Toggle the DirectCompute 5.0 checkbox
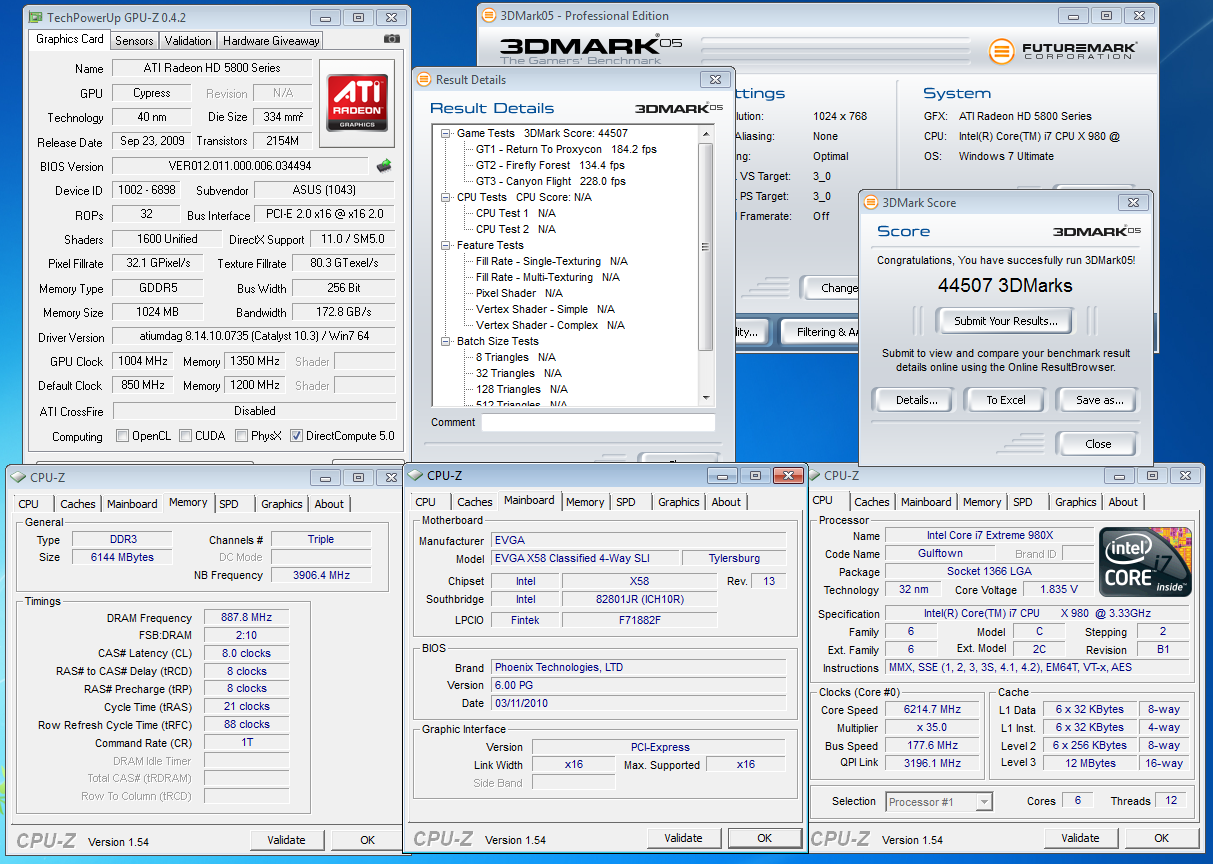This screenshot has height=864, width=1213. pyautogui.click(x=297, y=436)
